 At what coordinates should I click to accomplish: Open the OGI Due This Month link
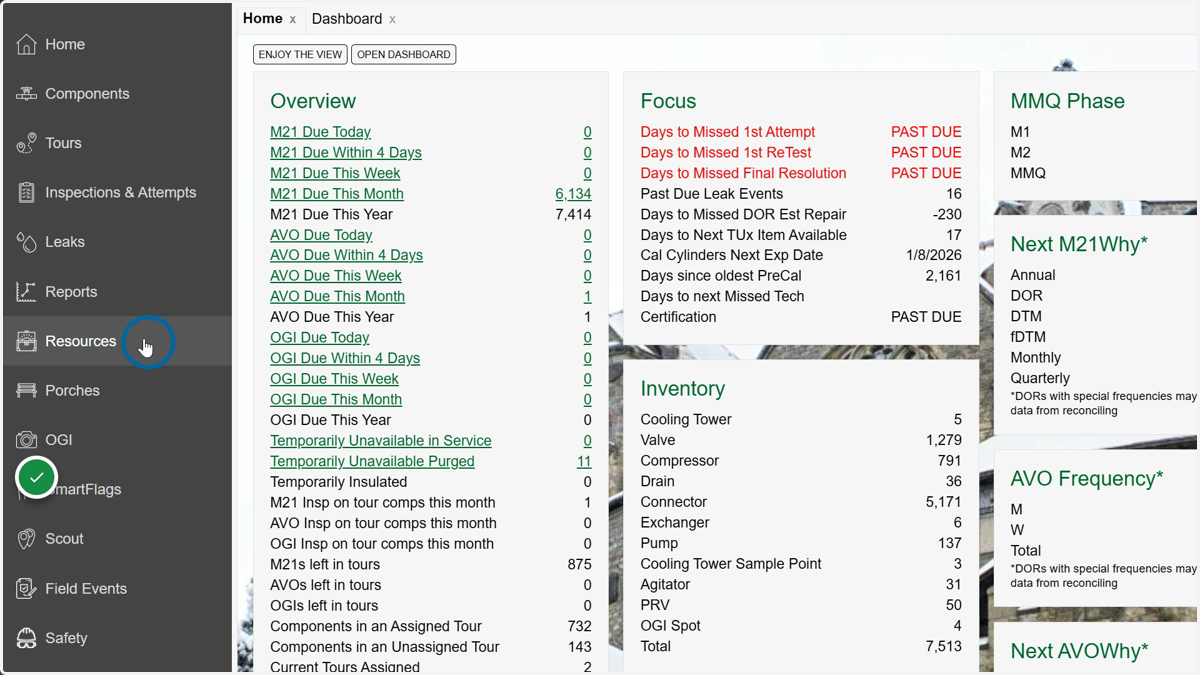(336, 399)
